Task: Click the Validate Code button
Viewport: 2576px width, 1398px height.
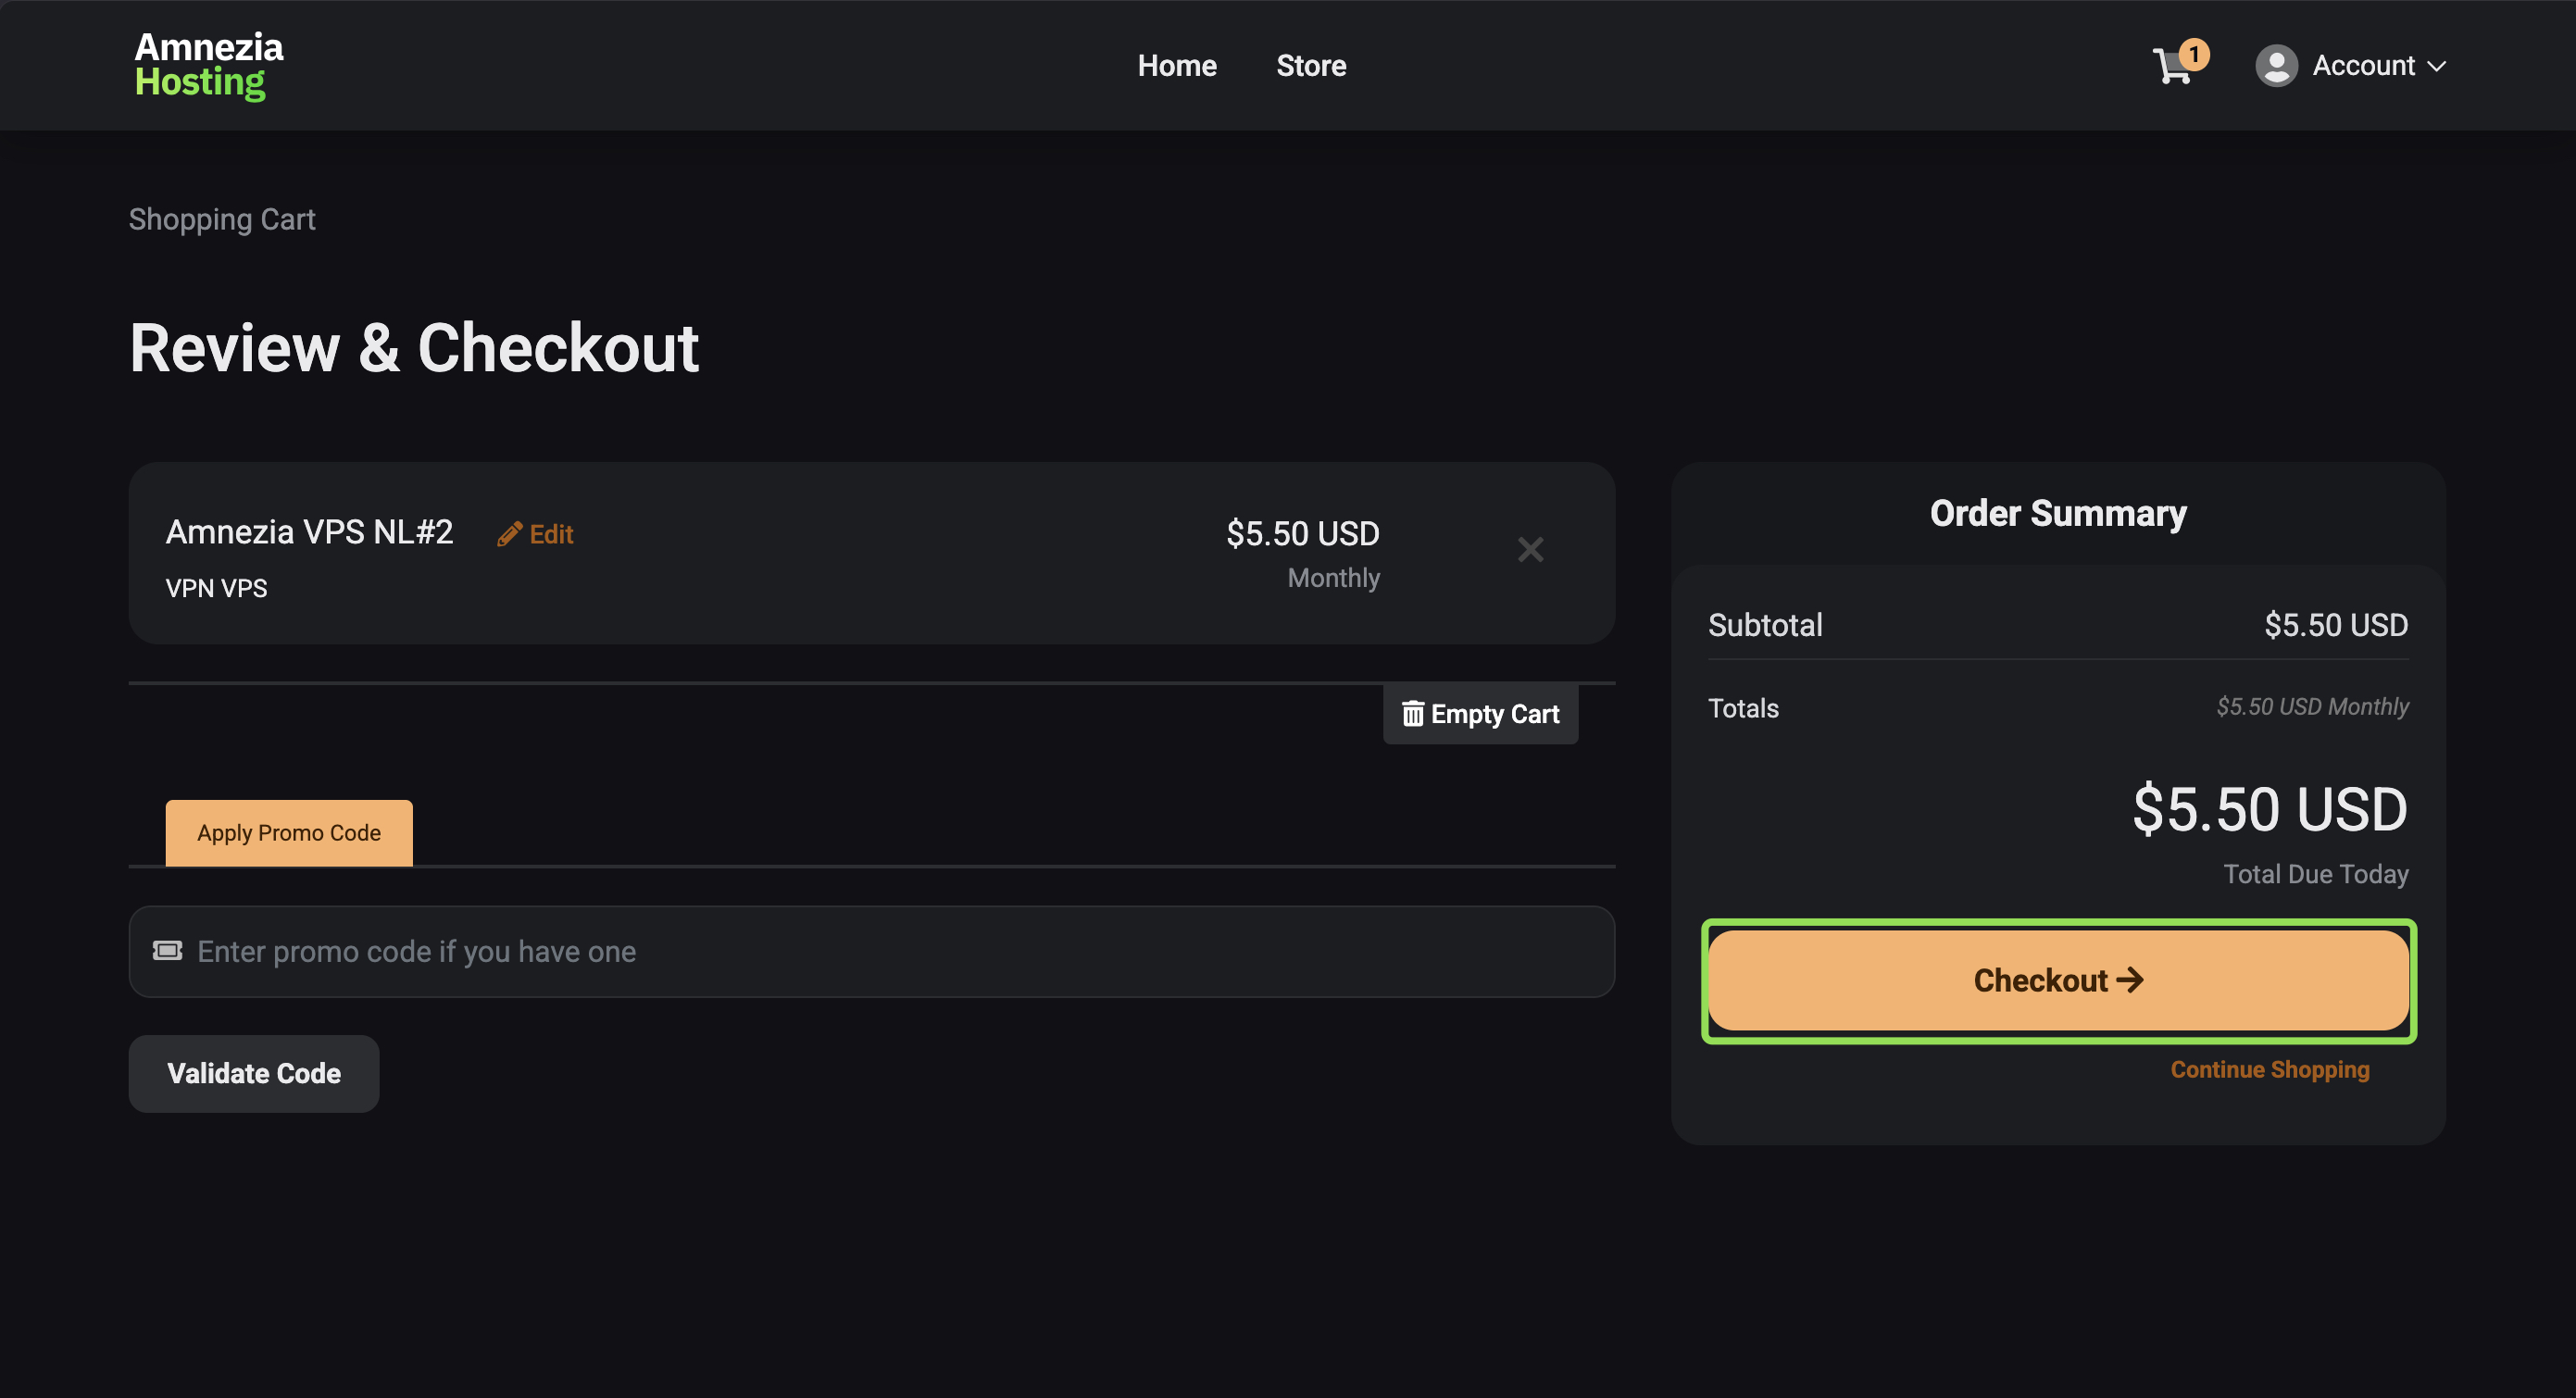Action: click(x=254, y=1073)
